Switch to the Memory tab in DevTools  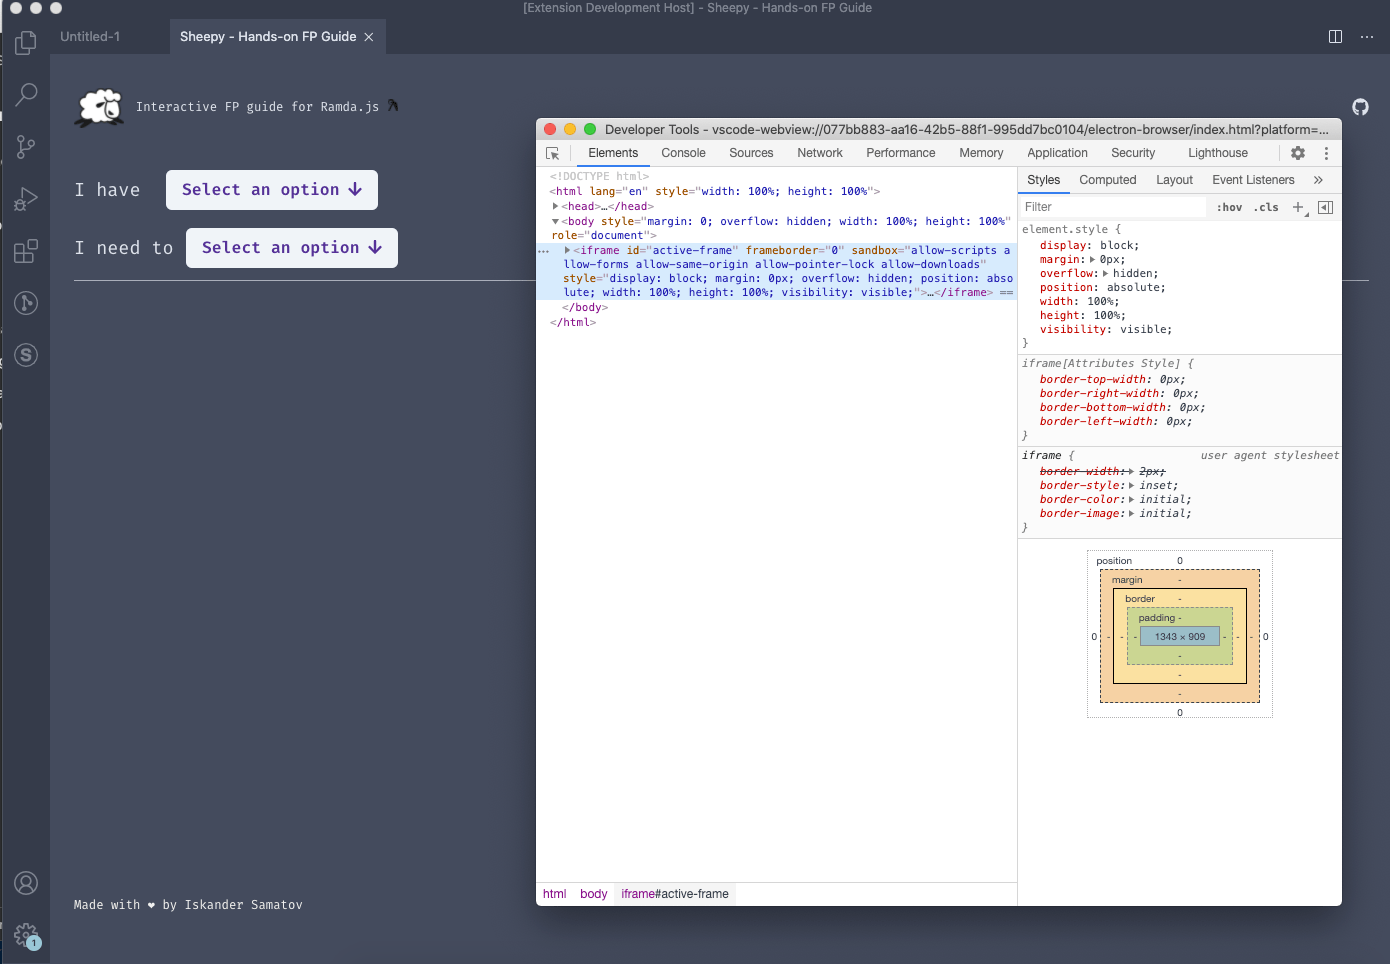coord(981,153)
